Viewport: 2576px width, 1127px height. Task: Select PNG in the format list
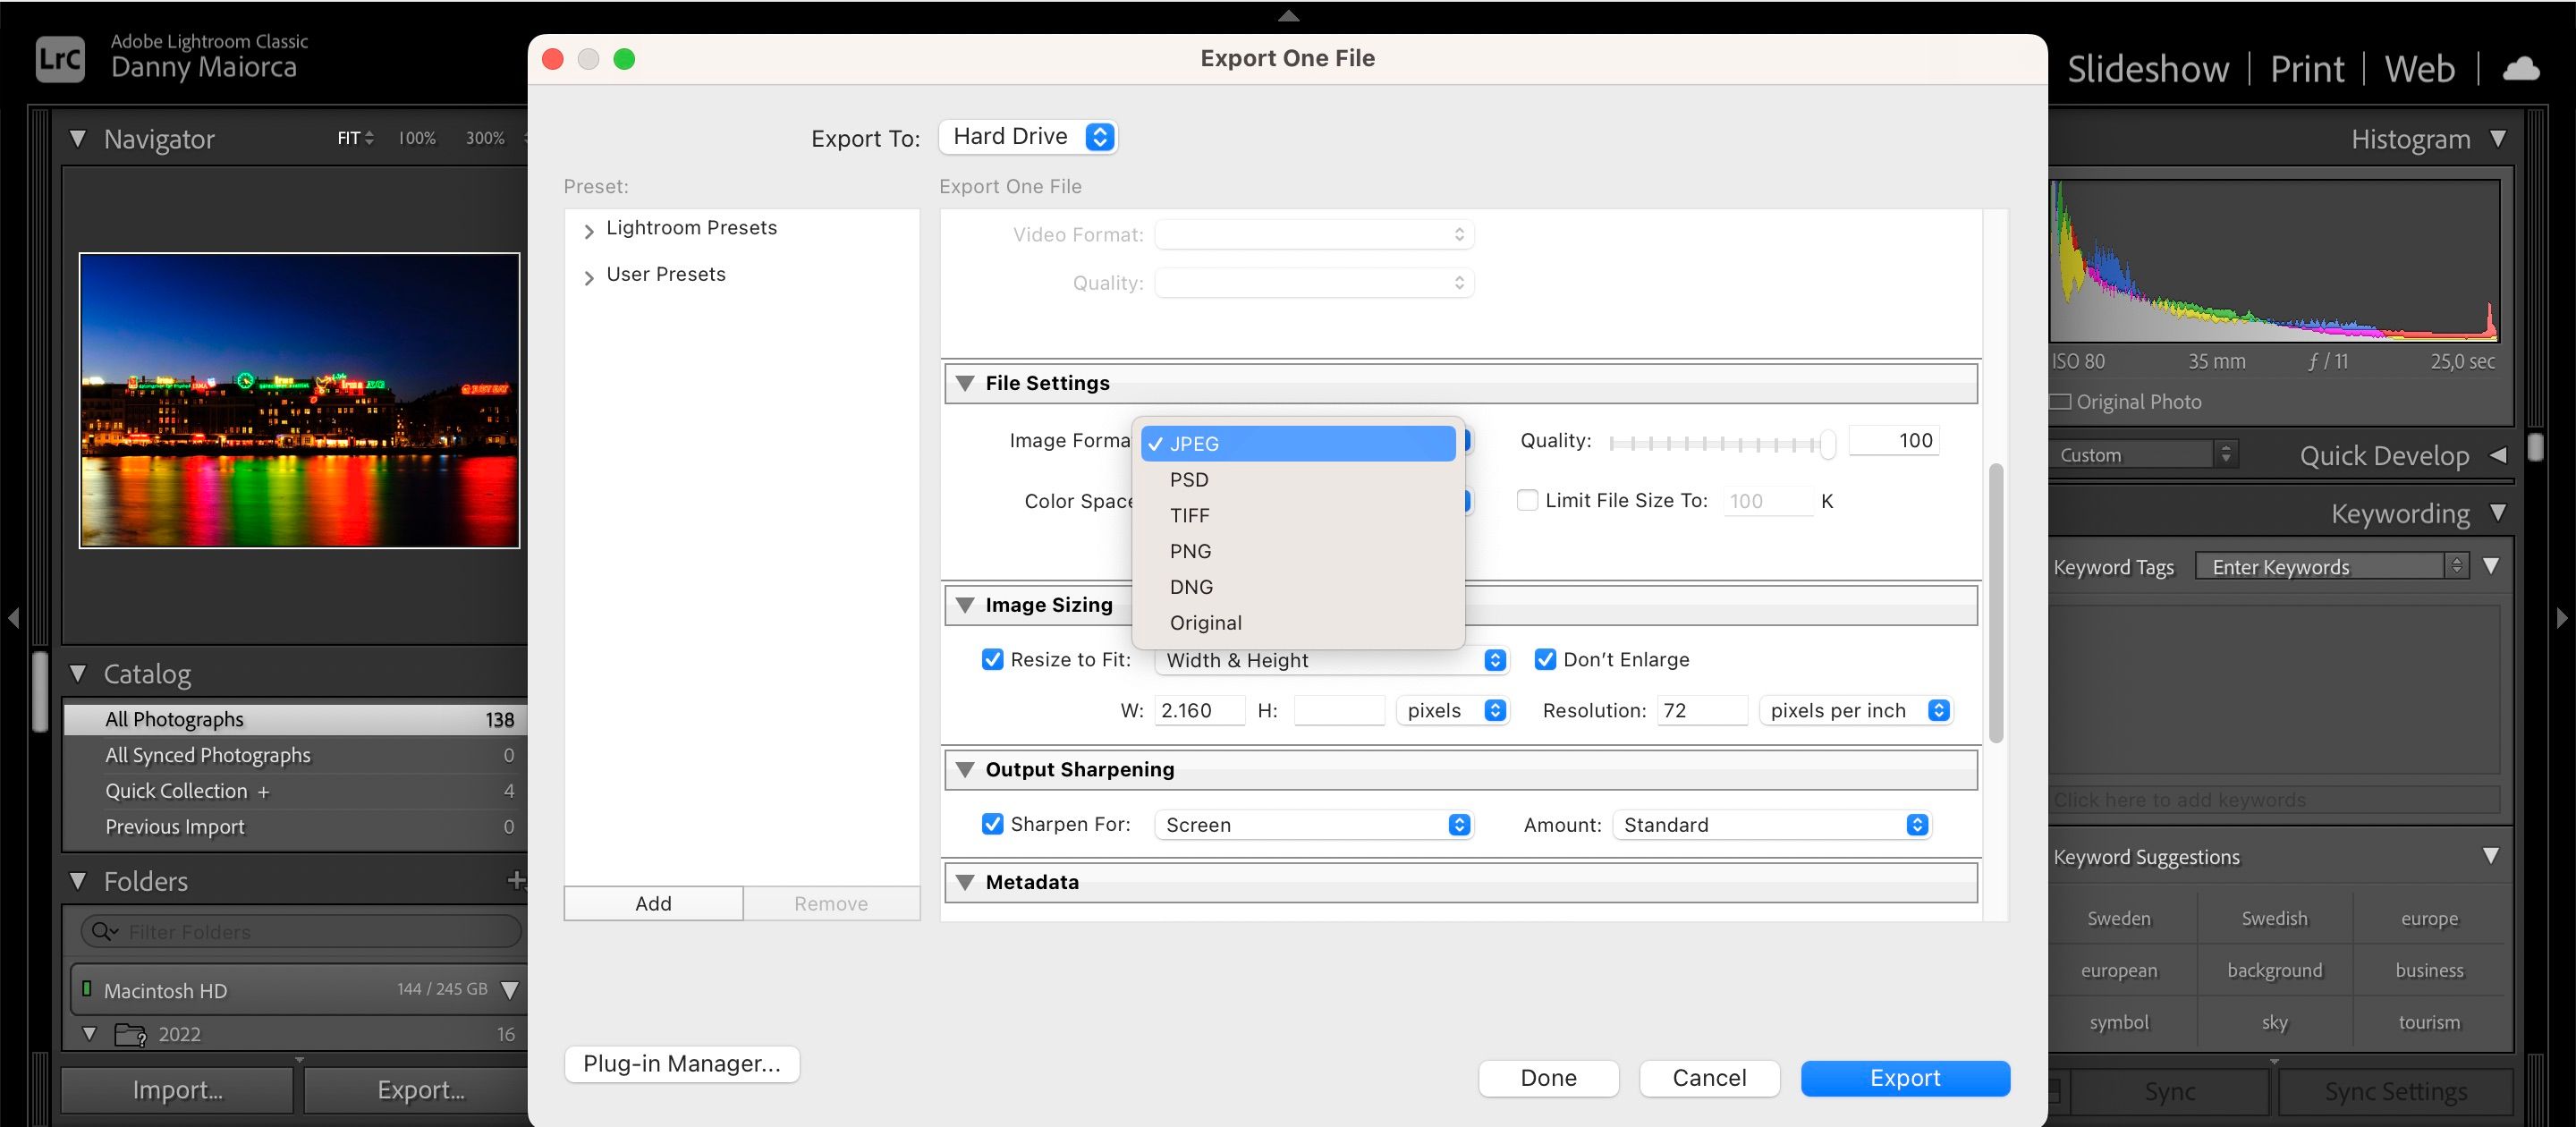(x=1190, y=551)
